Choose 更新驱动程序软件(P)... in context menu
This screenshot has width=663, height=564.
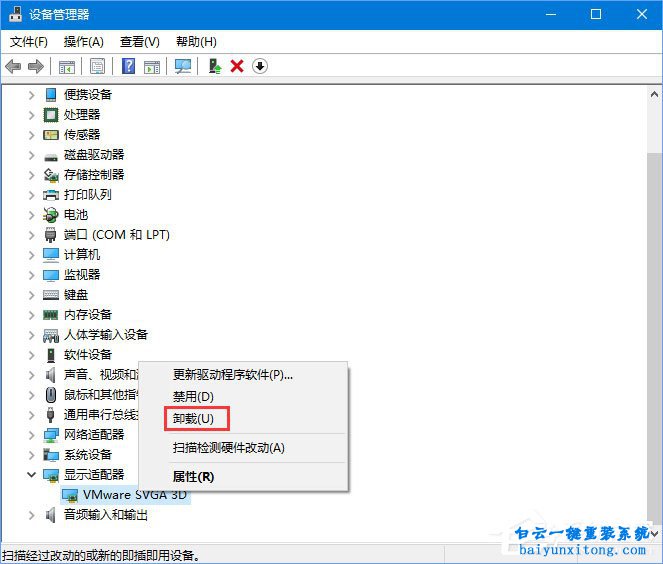pyautogui.click(x=243, y=375)
